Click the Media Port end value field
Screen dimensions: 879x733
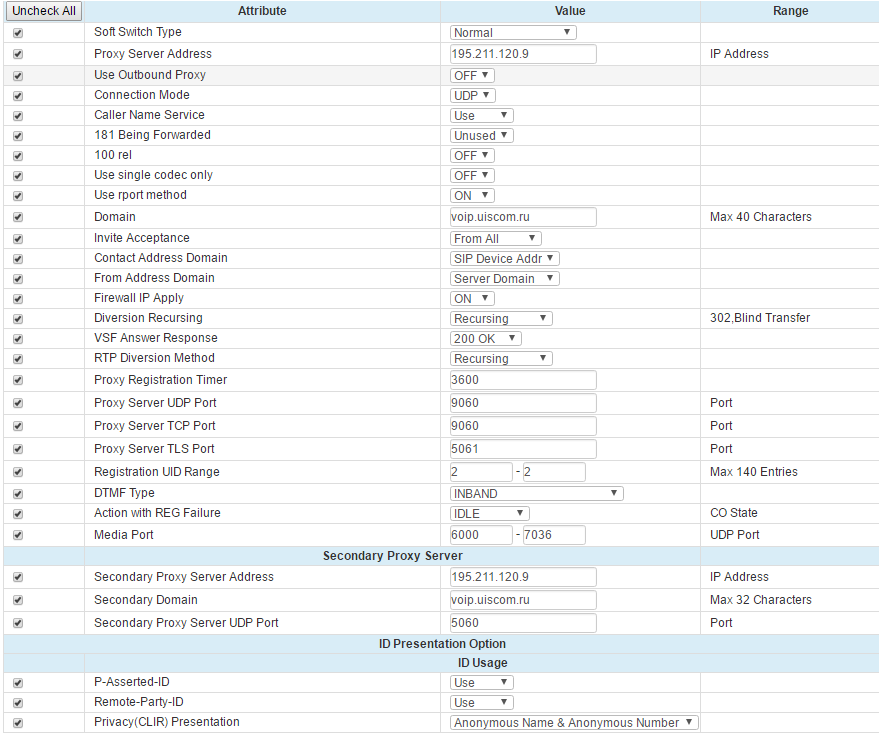553,535
